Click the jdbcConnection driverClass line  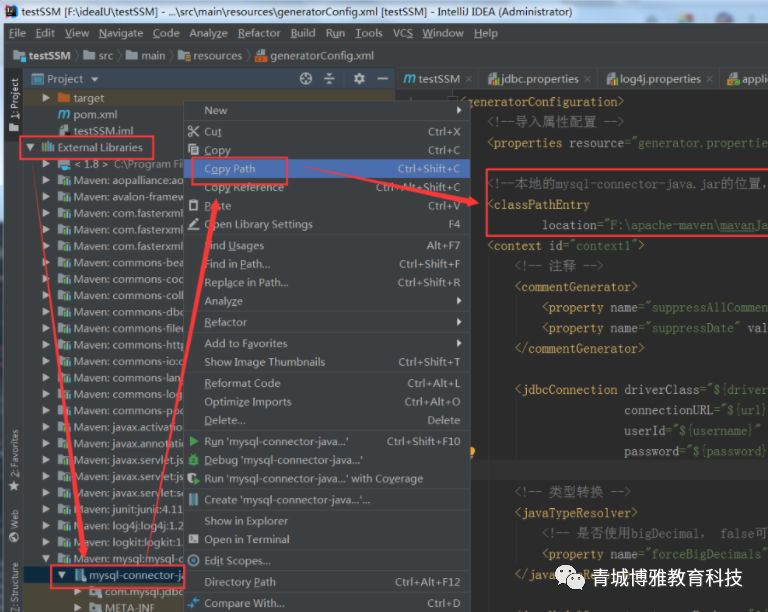click(x=642, y=390)
